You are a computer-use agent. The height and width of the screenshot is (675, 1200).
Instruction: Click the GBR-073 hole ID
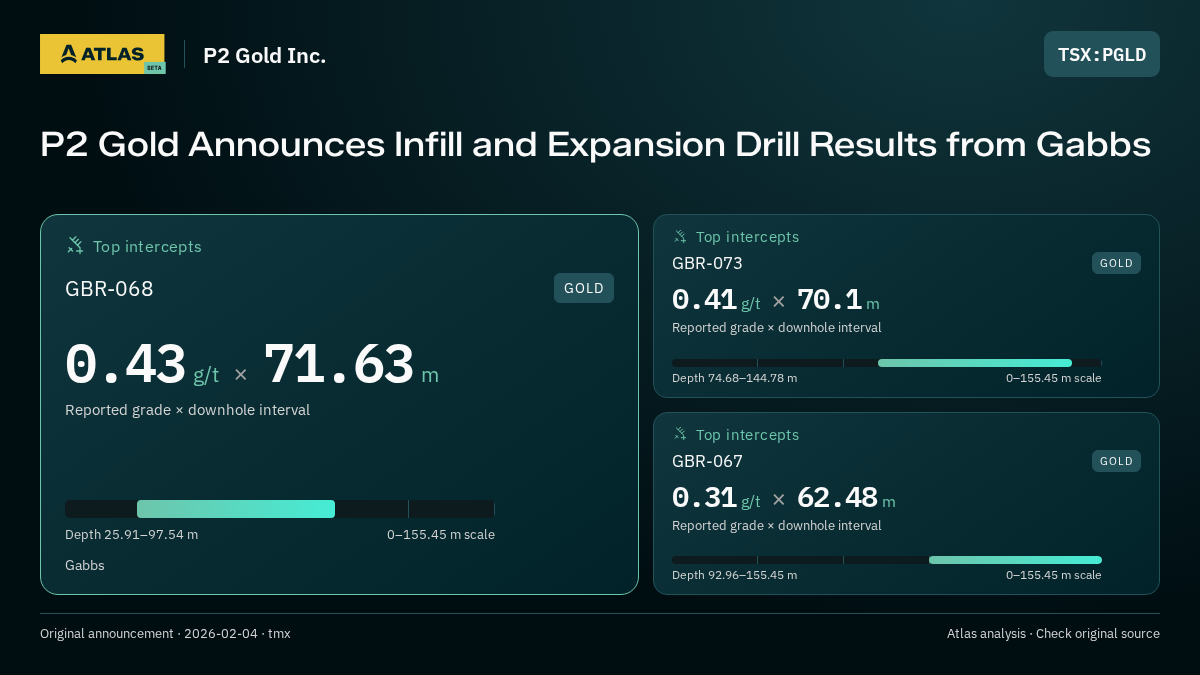coord(707,264)
